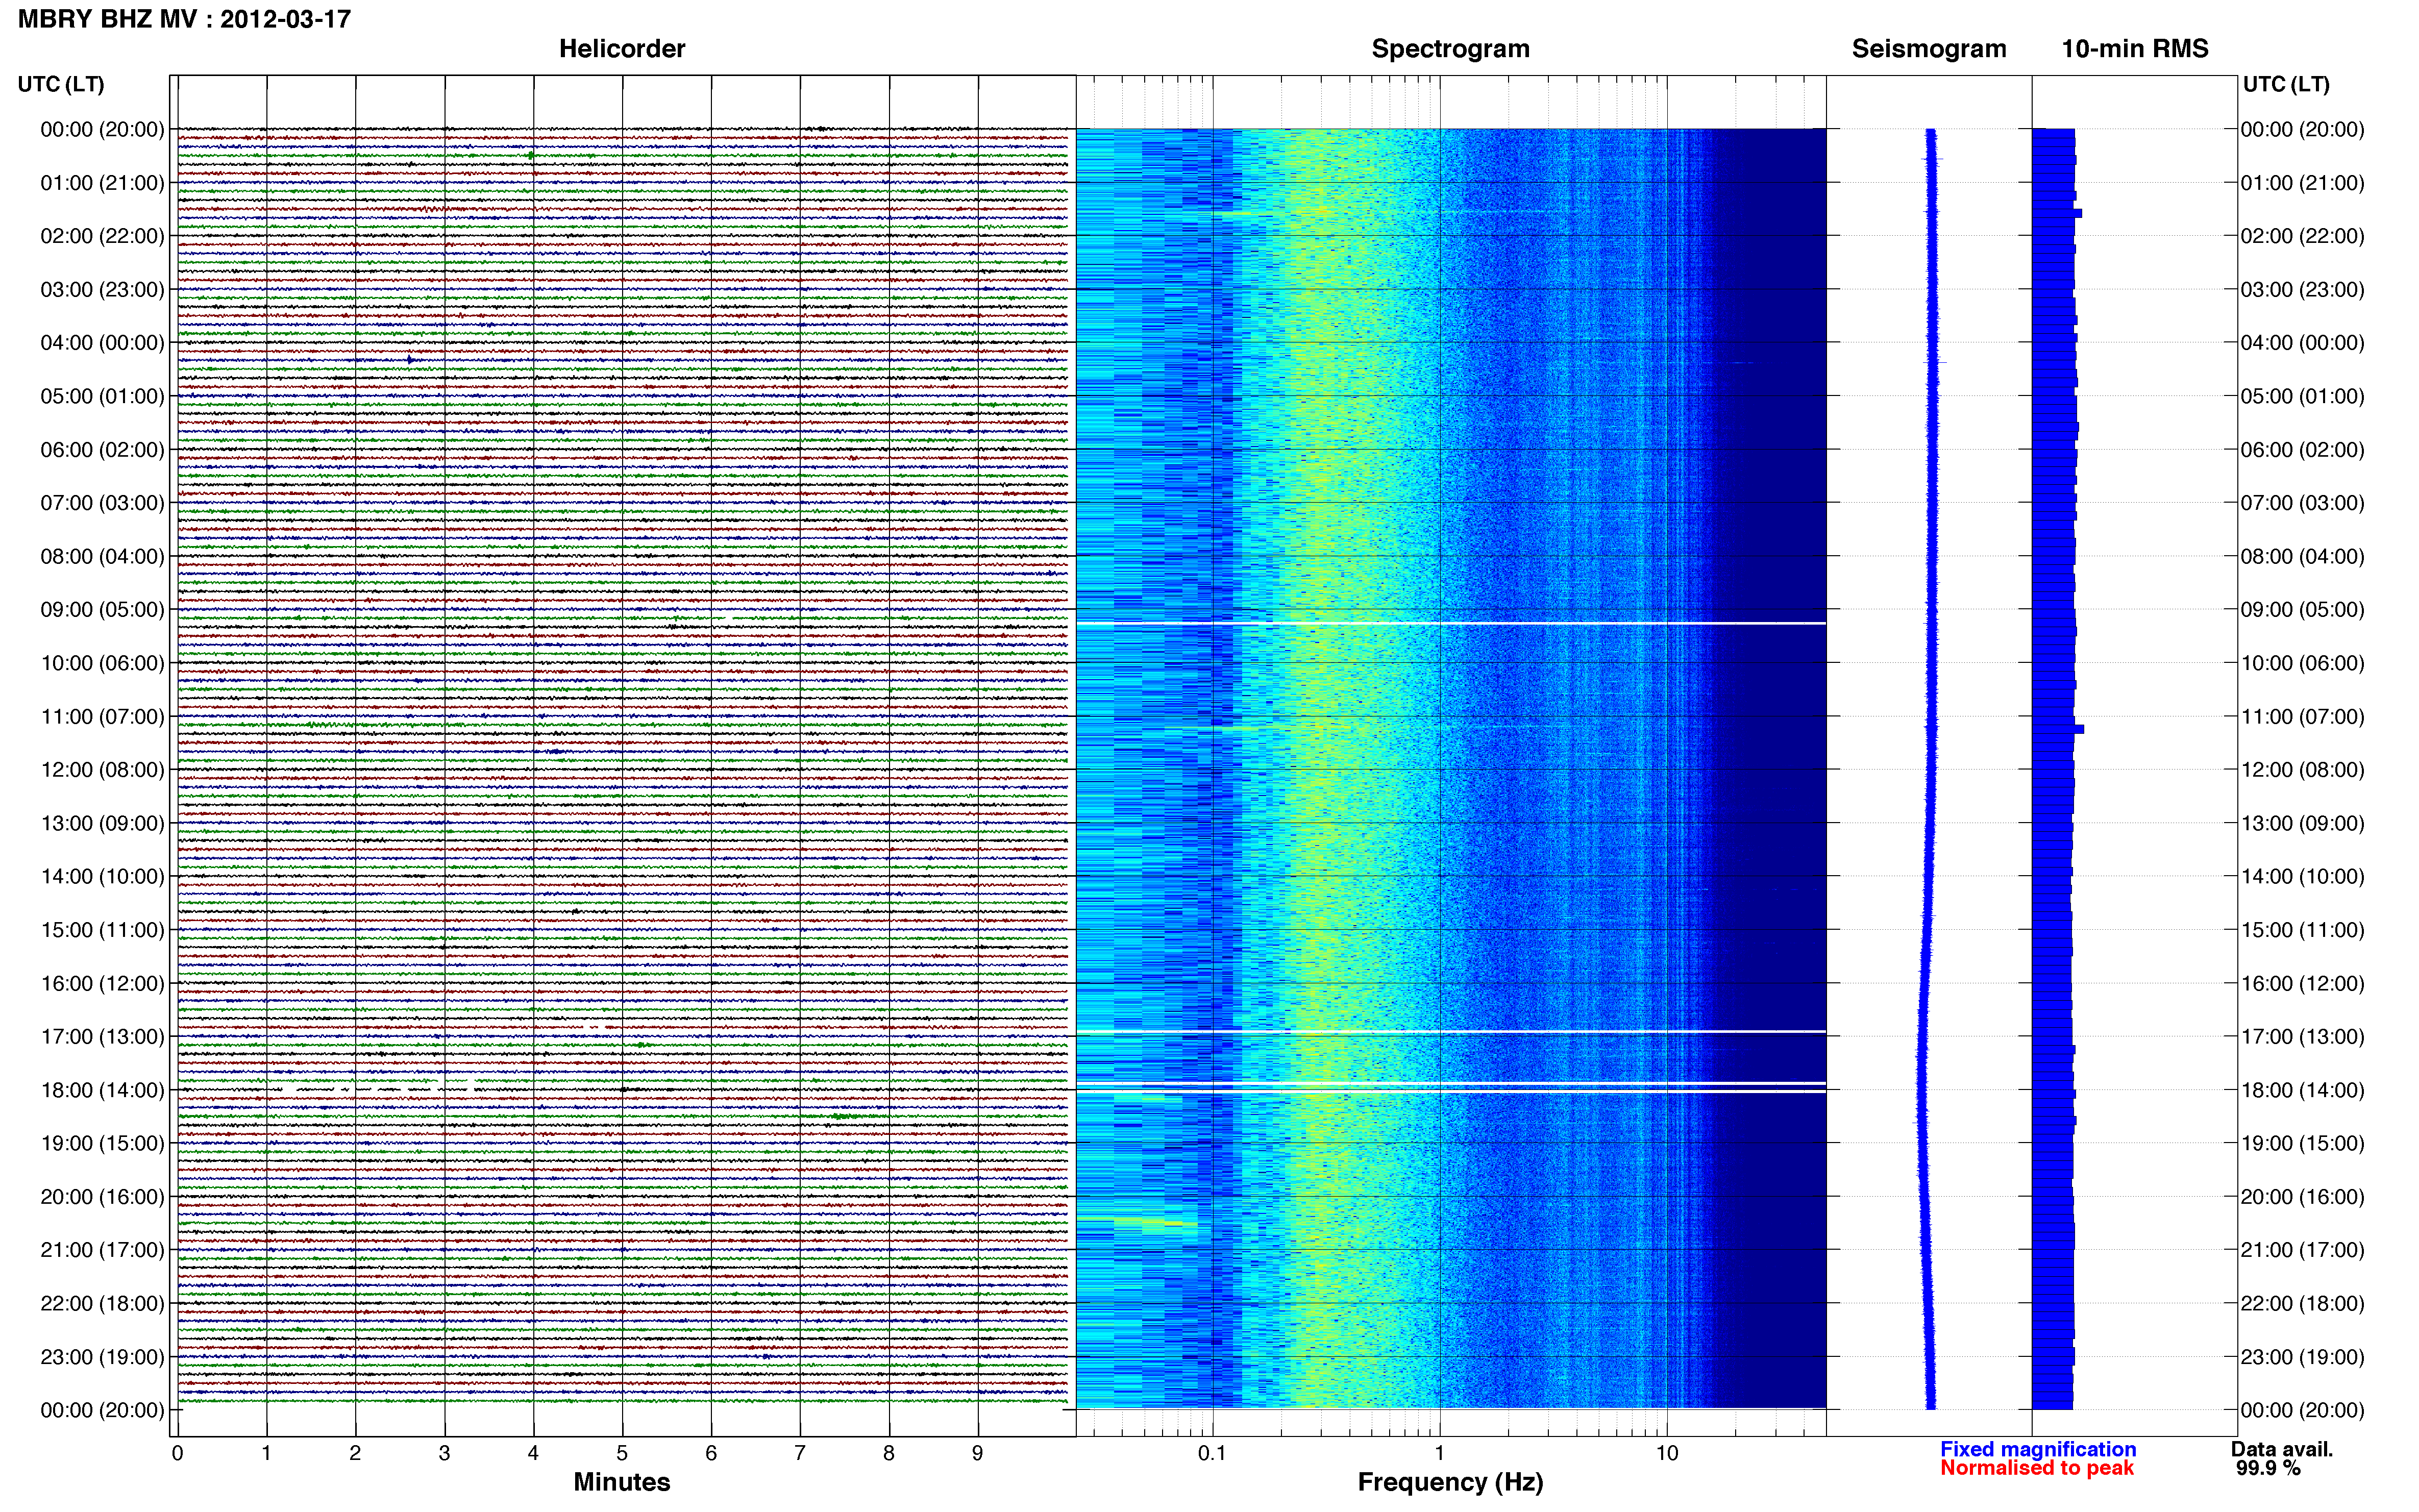Click left time label '21:00 (17:00)'
Viewport: 2419px width, 1512px height.
click(x=102, y=1250)
